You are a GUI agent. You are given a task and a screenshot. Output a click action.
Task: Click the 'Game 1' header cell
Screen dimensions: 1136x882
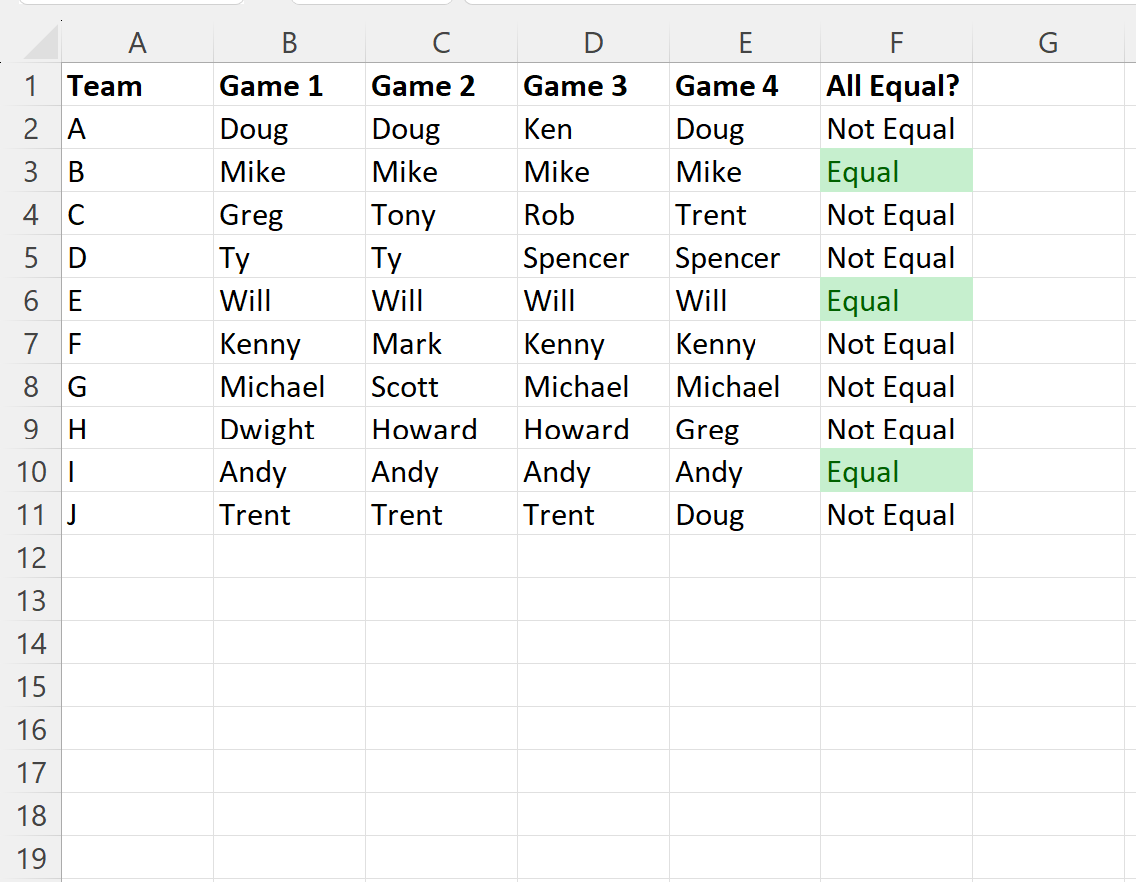pyautogui.click(x=289, y=86)
